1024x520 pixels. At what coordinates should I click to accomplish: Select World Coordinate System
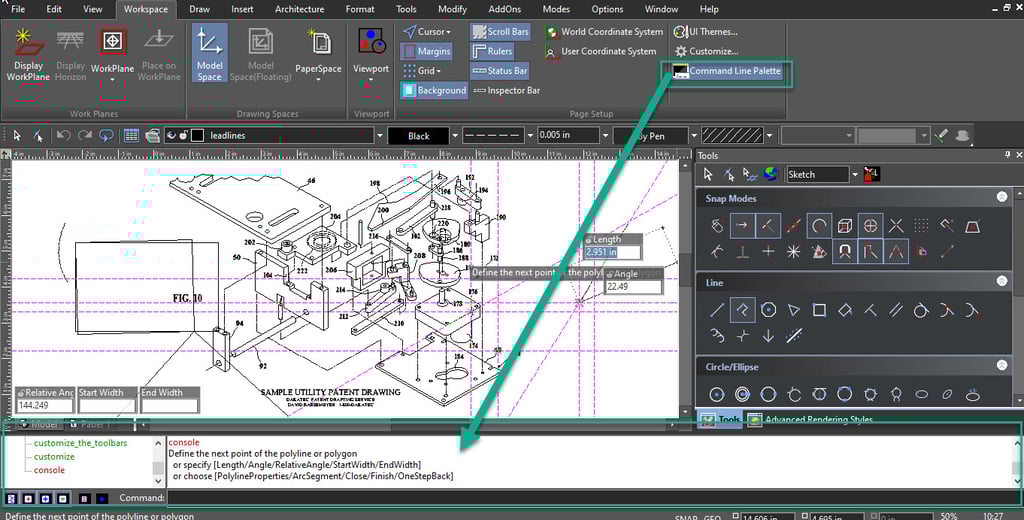tap(605, 31)
